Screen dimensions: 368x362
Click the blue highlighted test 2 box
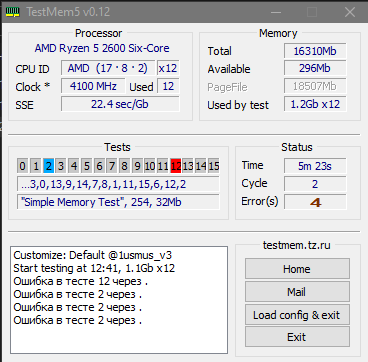click(48, 166)
